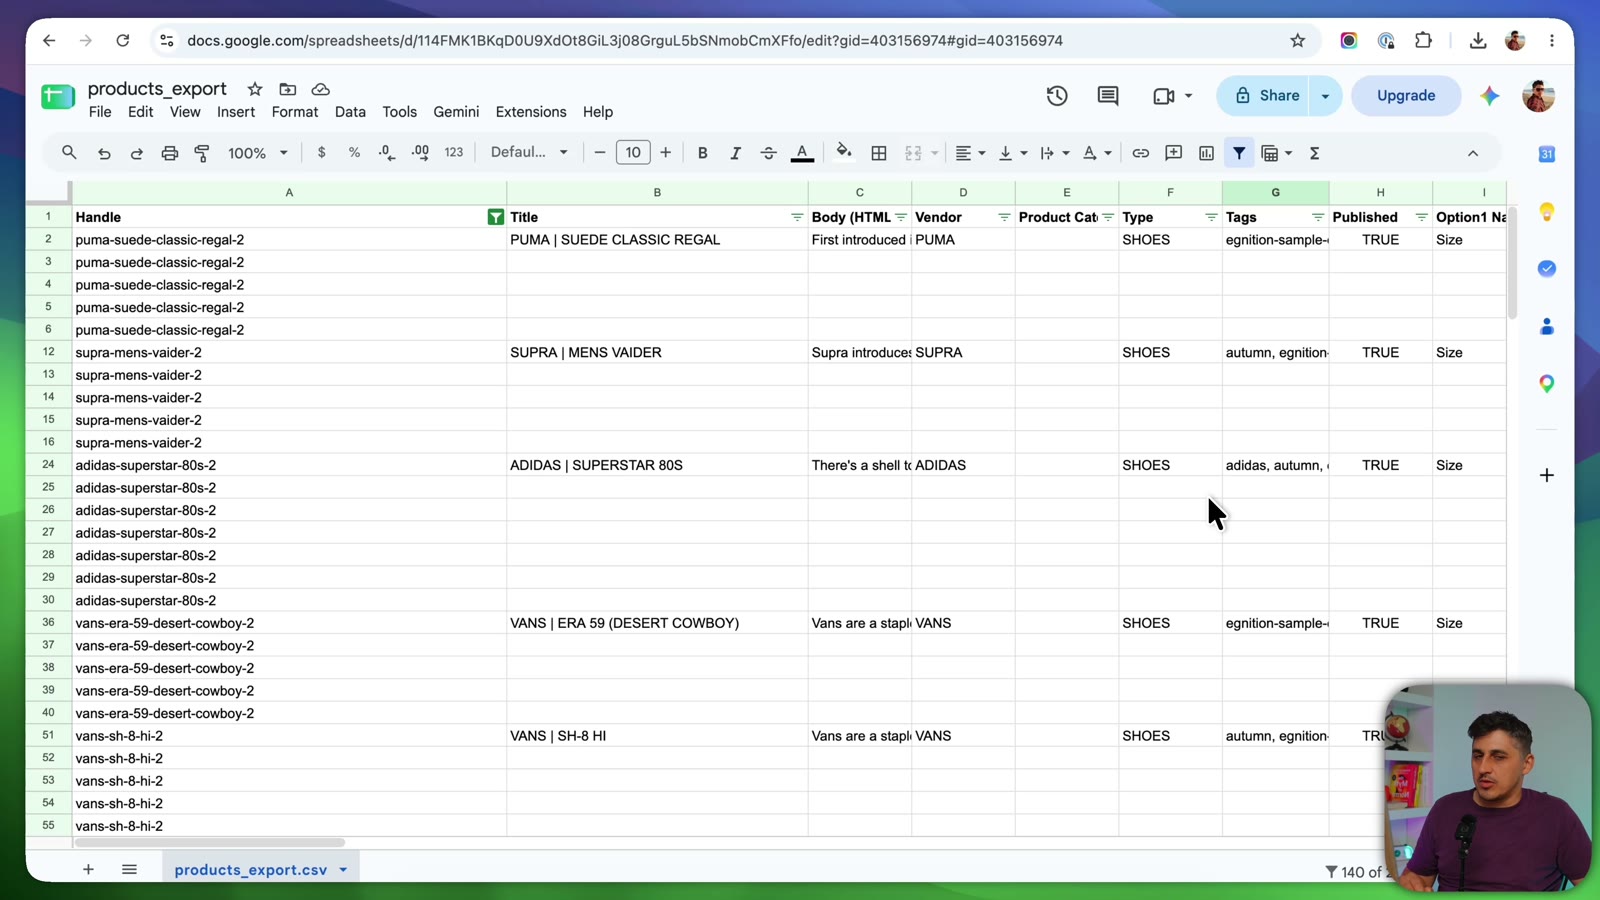Insert a link

(1141, 153)
